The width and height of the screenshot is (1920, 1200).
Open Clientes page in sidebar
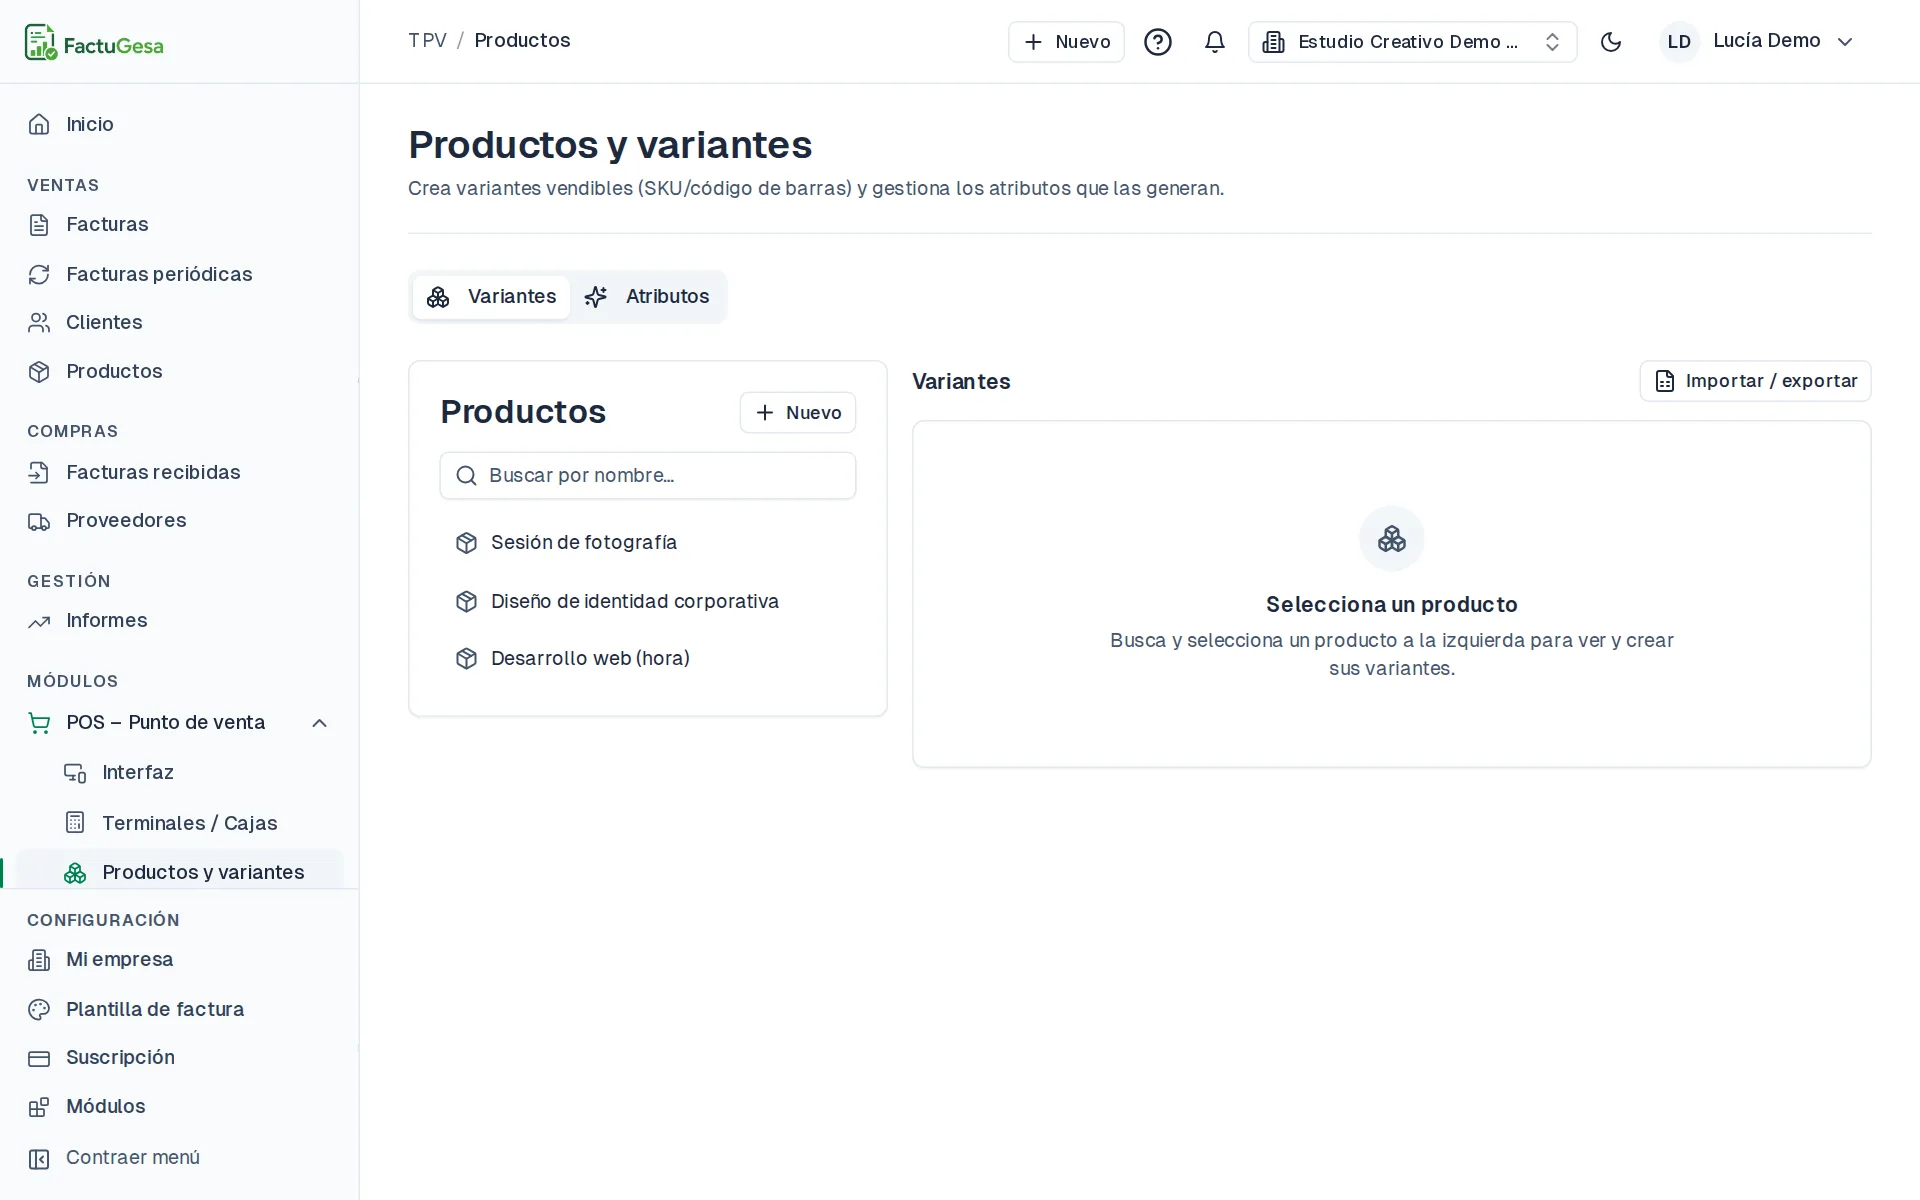click(x=179, y=322)
